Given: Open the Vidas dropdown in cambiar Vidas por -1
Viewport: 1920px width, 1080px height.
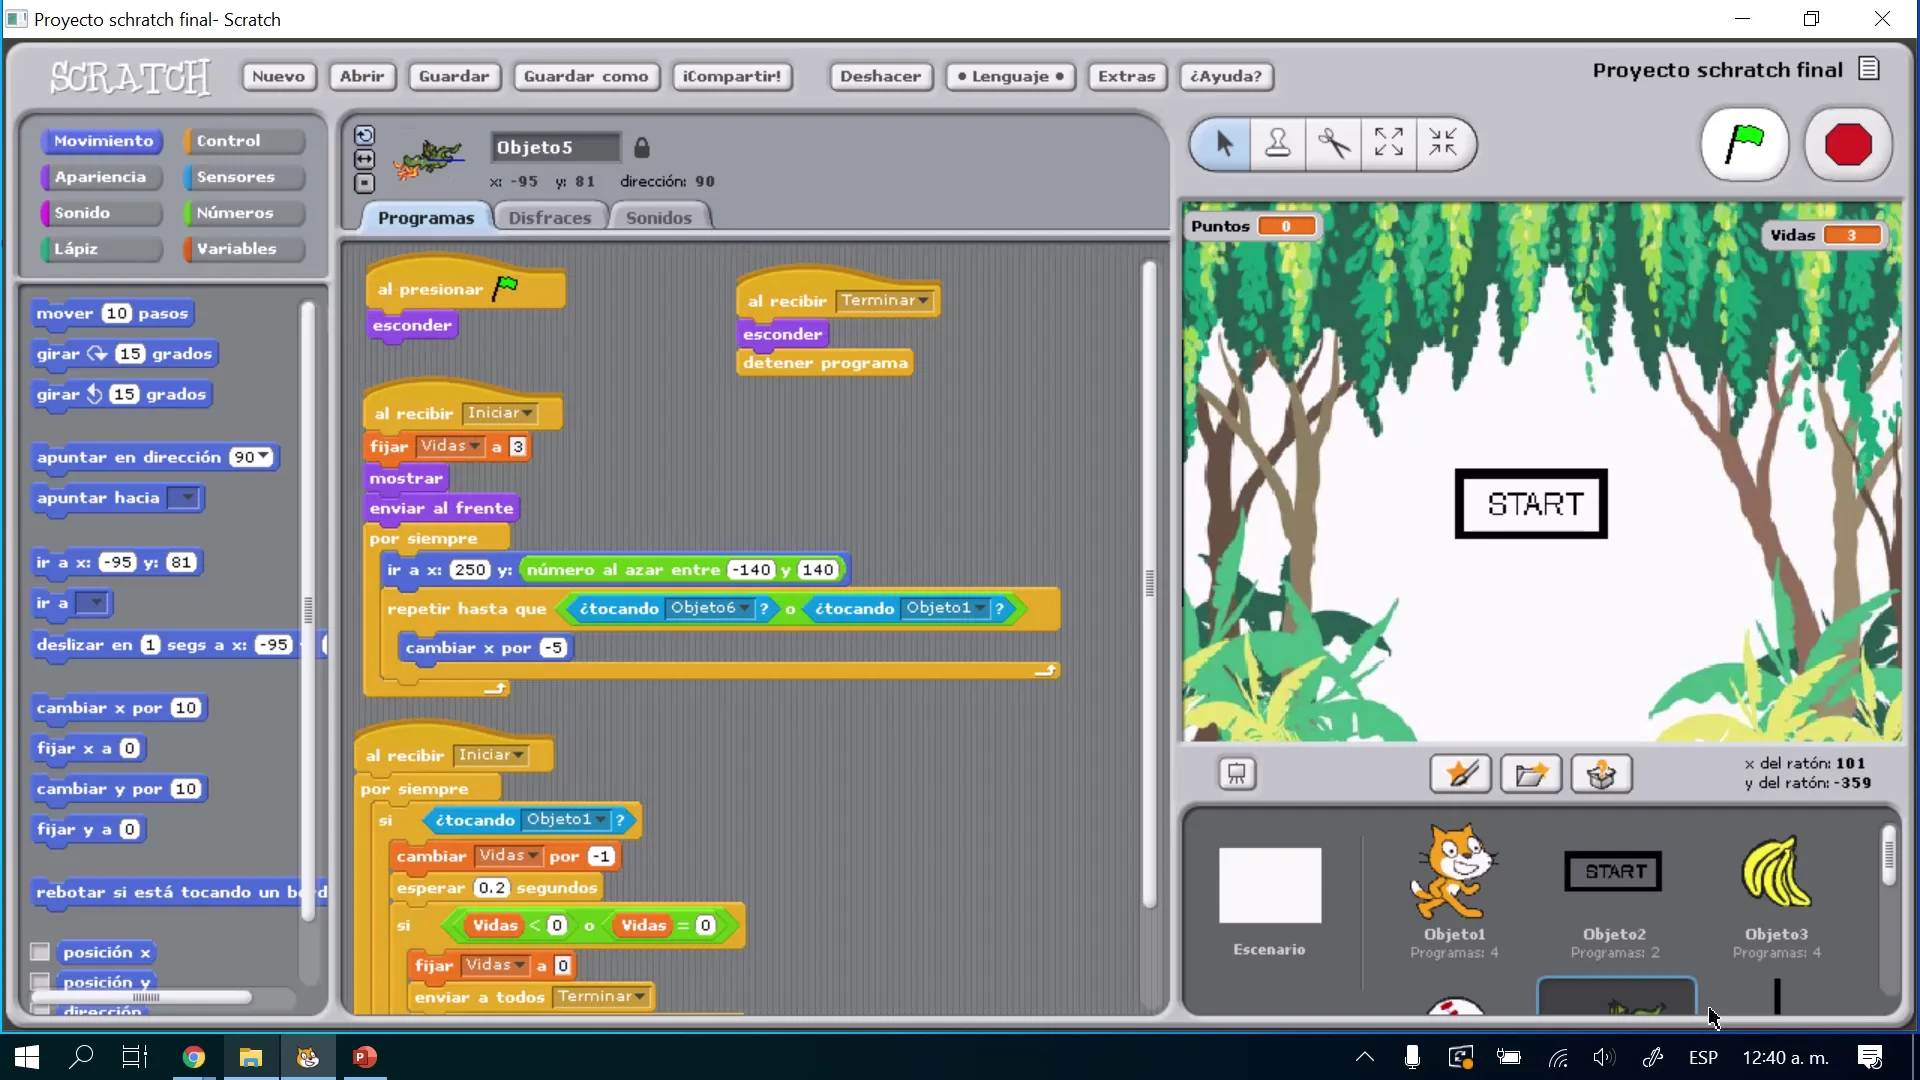Looking at the screenshot, I should pos(508,856).
